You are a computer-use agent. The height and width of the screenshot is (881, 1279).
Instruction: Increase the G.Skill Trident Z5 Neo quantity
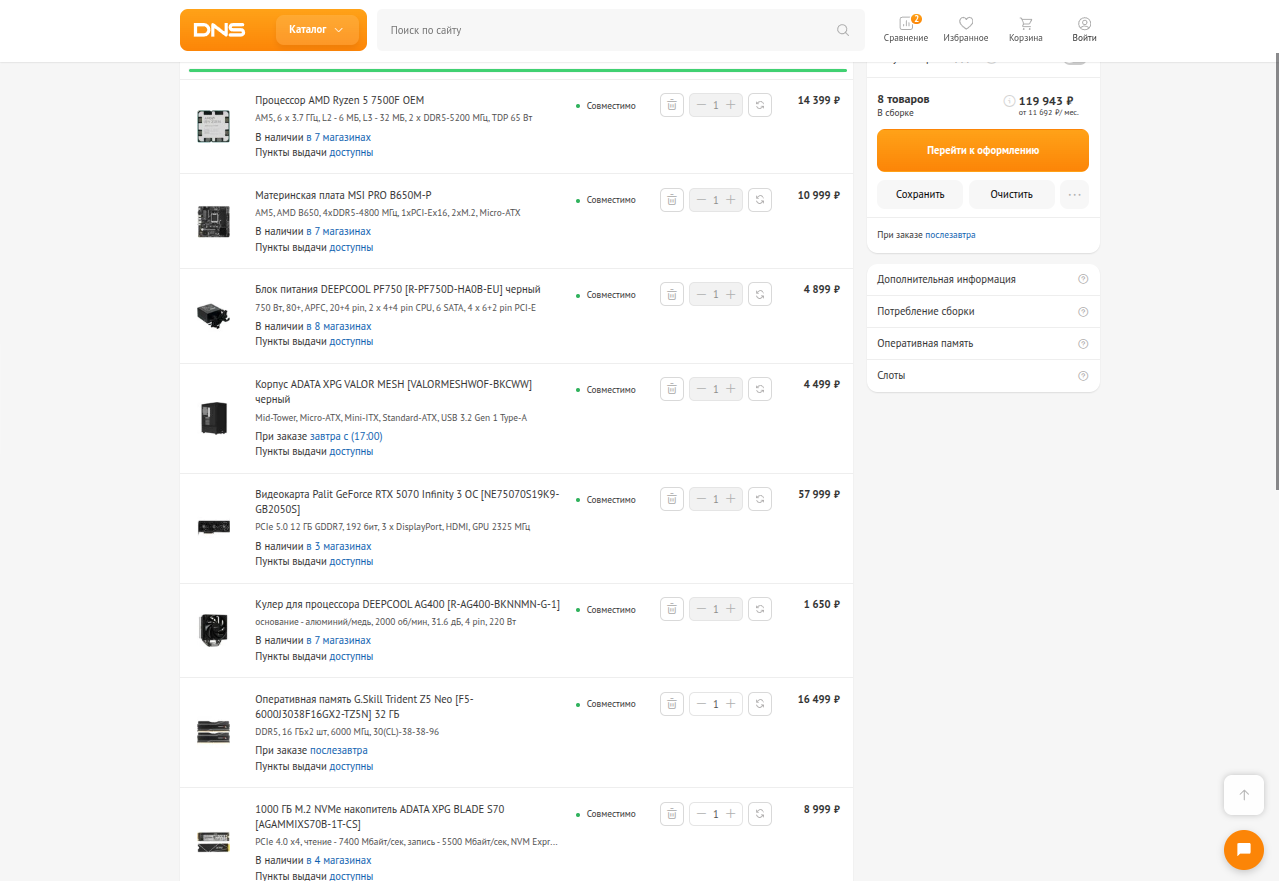(x=731, y=704)
